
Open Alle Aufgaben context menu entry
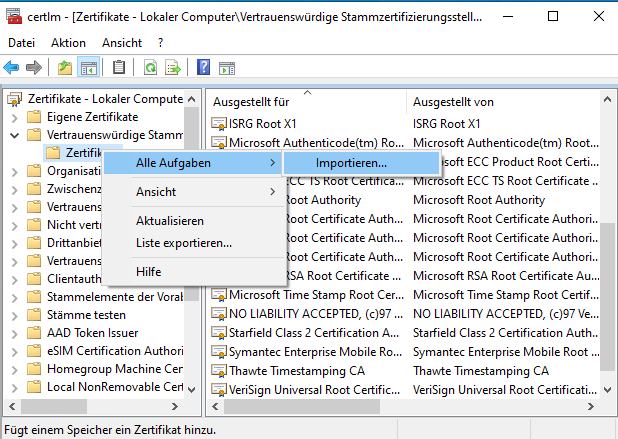pyautogui.click(x=193, y=163)
